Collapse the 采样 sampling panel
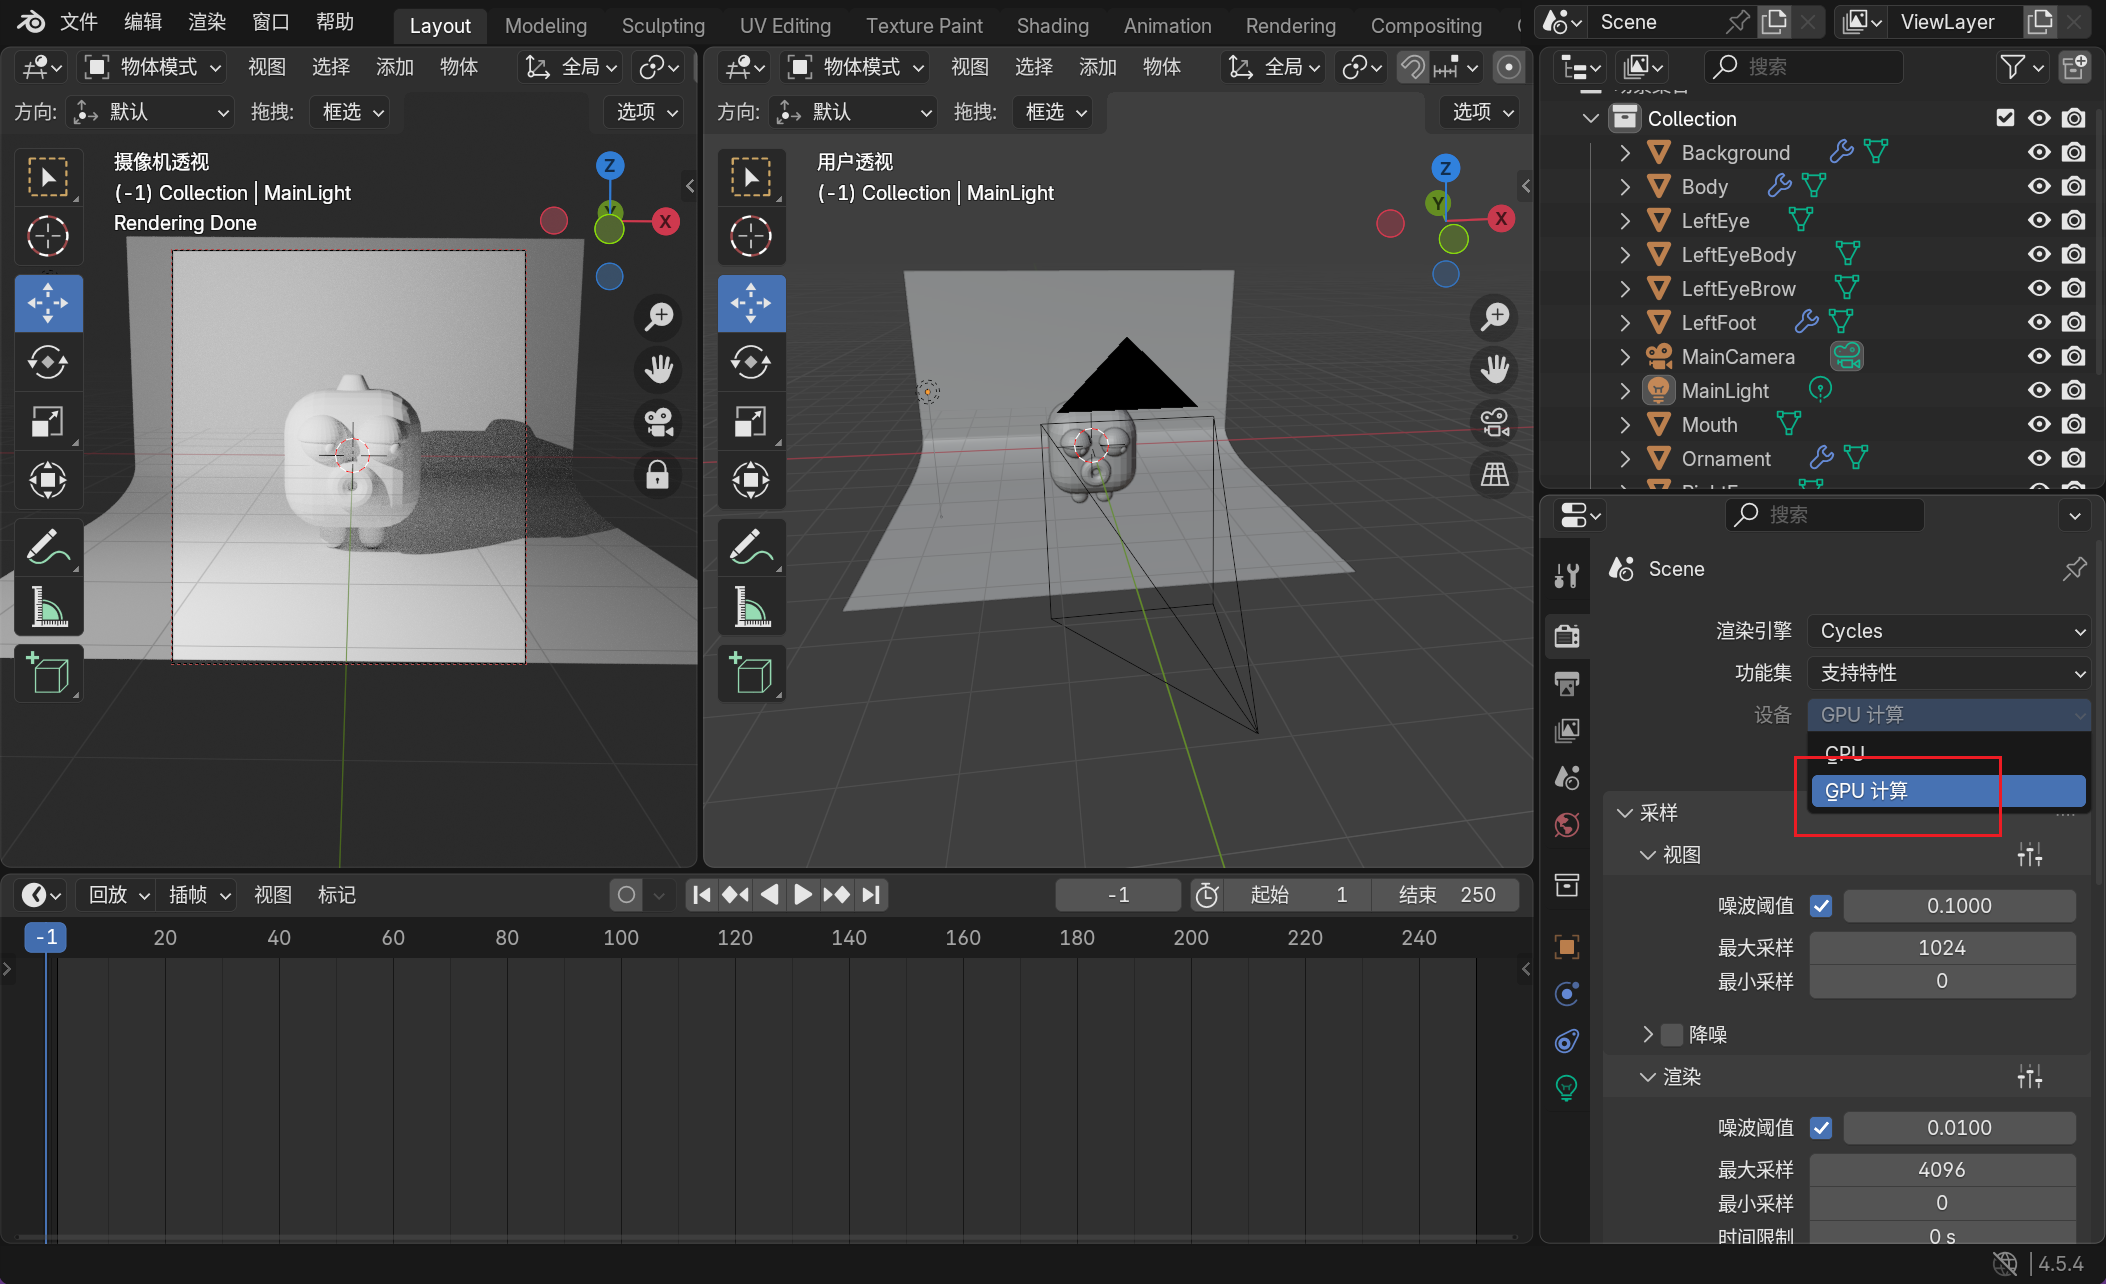The image size is (2106, 1284). [1626, 813]
